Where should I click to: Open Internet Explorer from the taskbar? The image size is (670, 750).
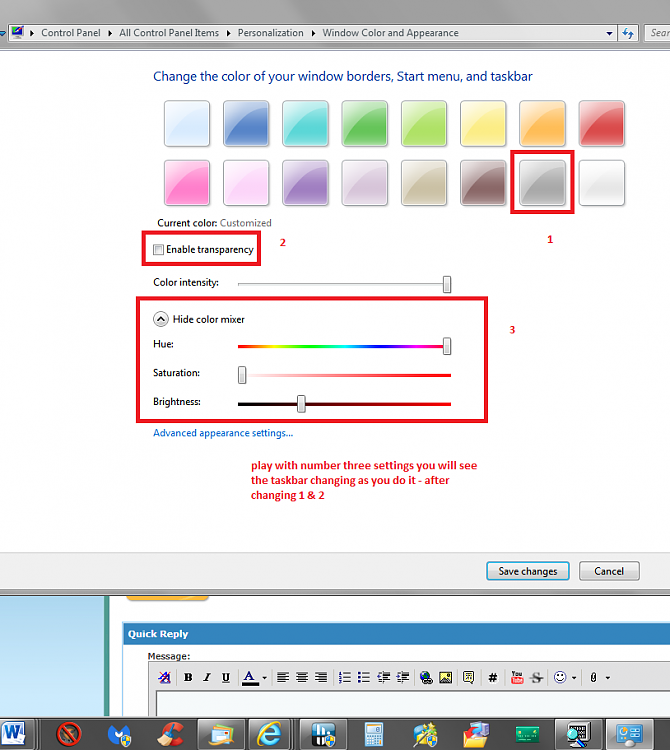pos(269,733)
